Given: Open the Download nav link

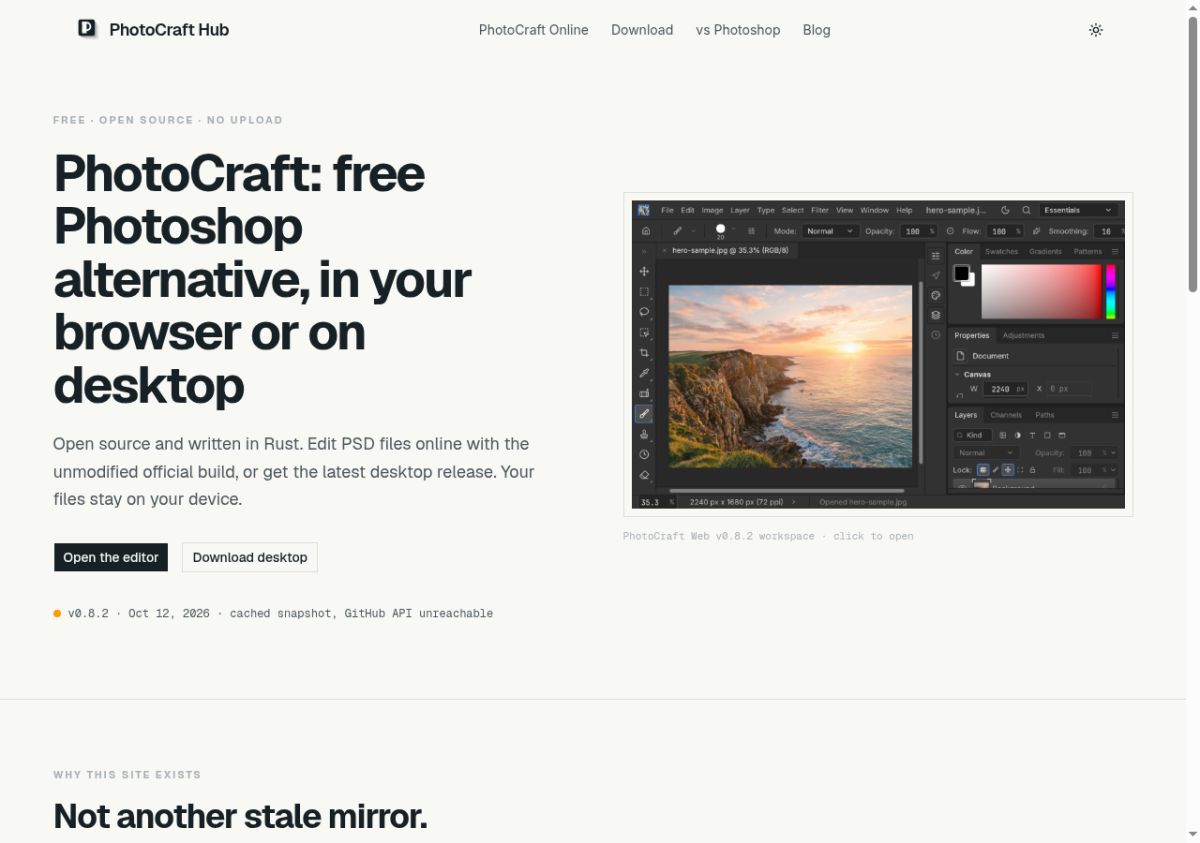Looking at the screenshot, I should (642, 30).
